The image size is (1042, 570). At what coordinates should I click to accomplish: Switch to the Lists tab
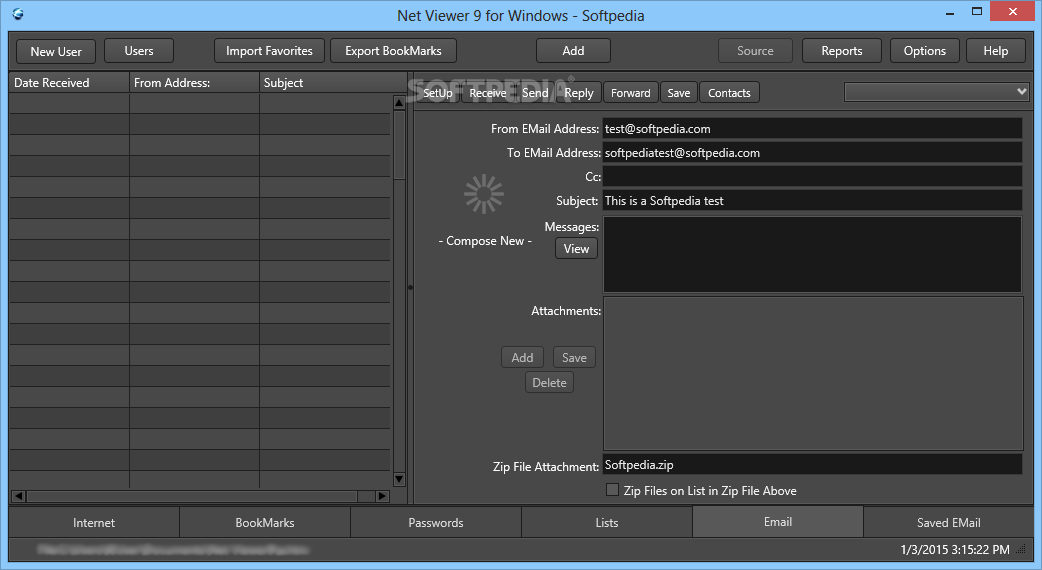pyautogui.click(x=607, y=523)
